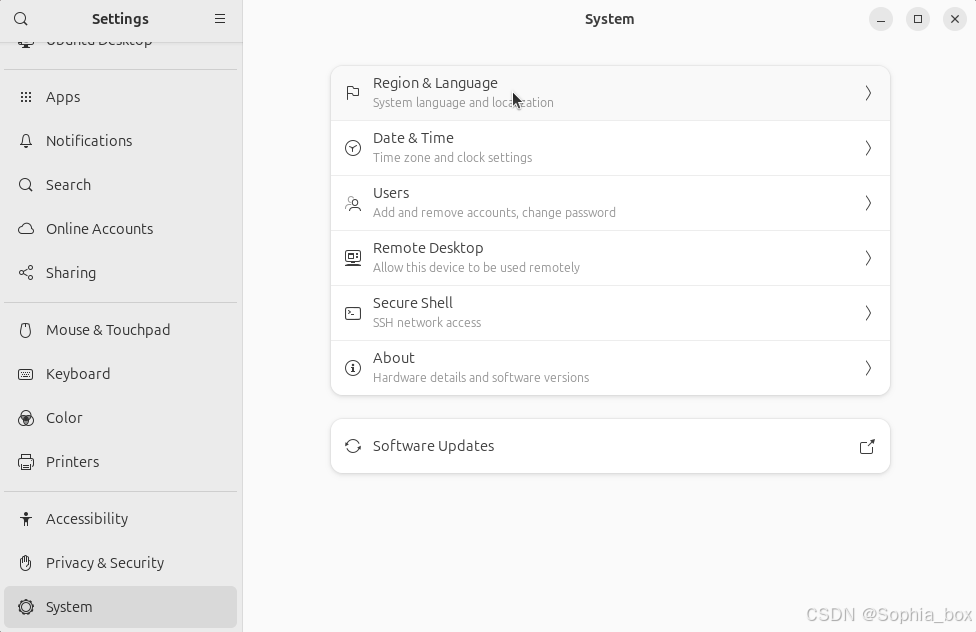Switch to the Keyboard settings panel
Image resolution: width=976 pixels, height=632 pixels.
pos(78,374)
